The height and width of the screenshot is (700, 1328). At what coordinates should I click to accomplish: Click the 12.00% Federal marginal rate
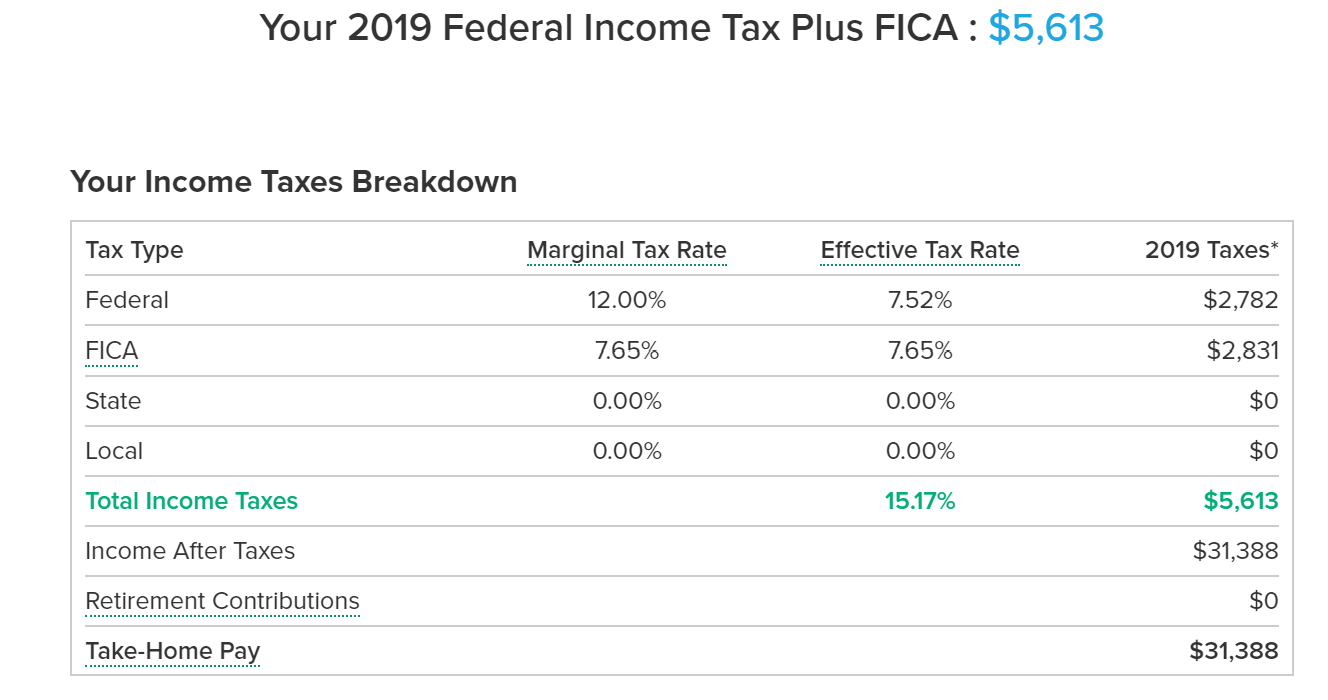tap(627, 300)
